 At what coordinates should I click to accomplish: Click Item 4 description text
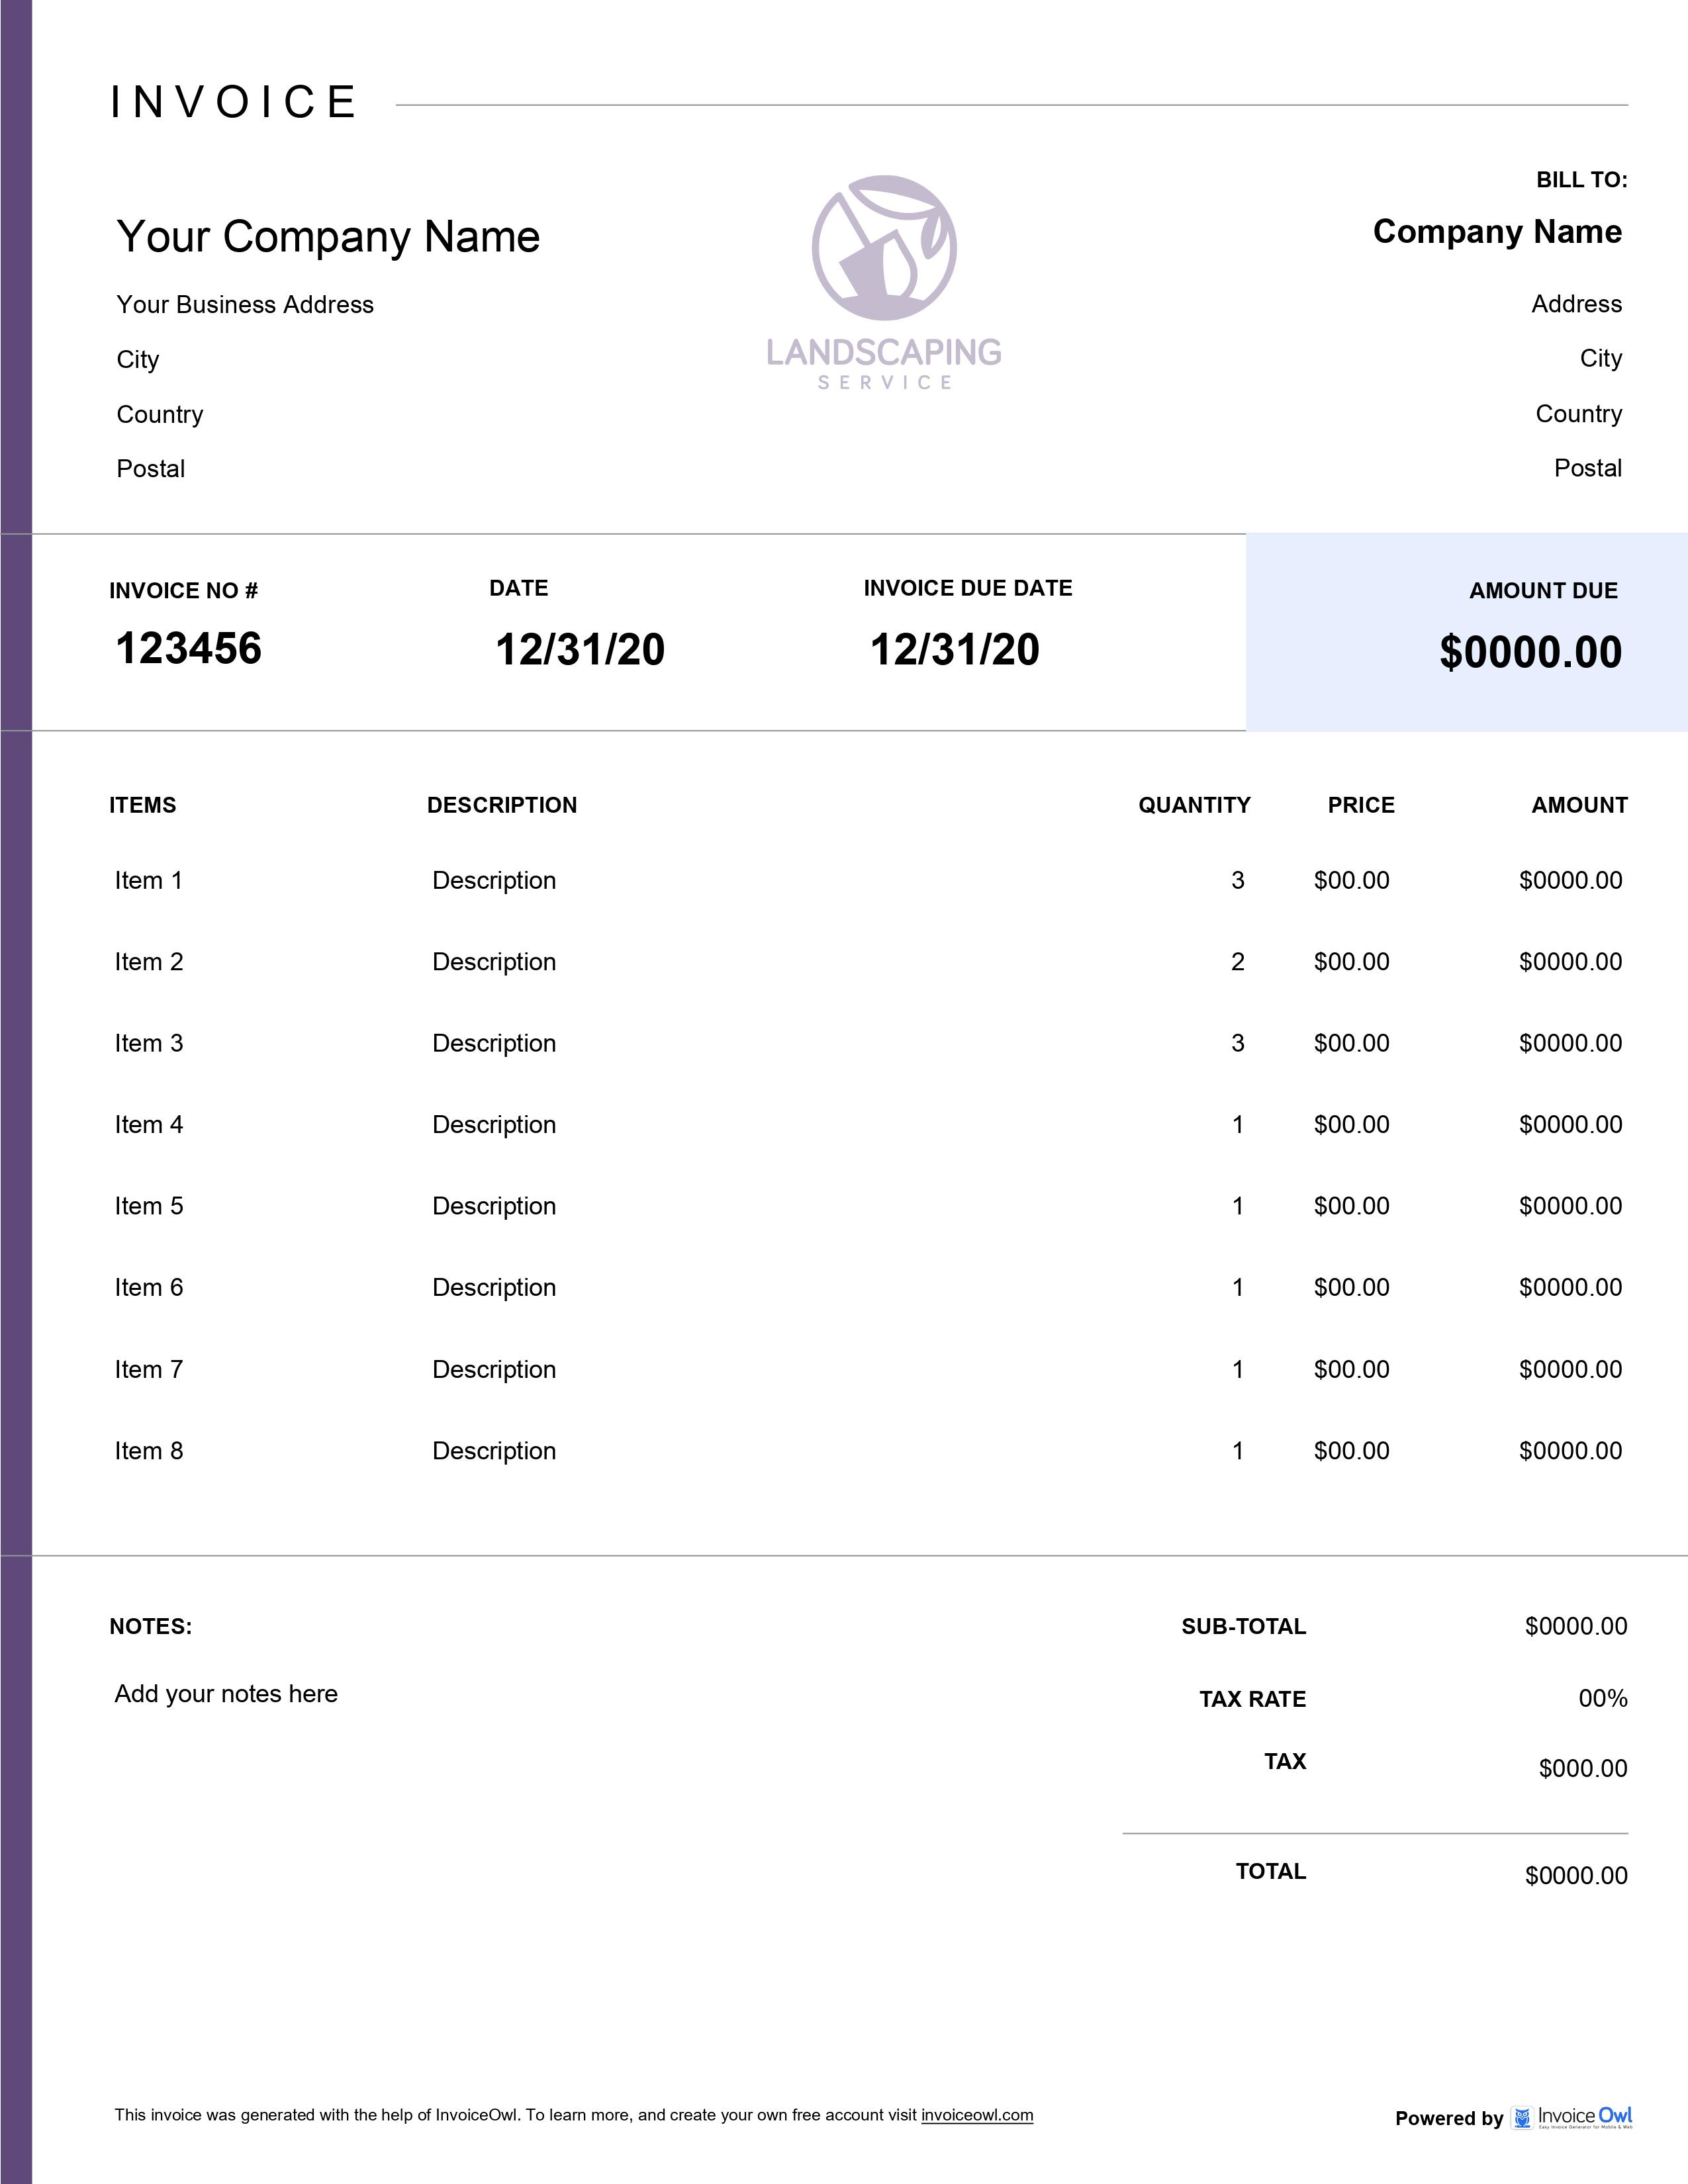494,1125
